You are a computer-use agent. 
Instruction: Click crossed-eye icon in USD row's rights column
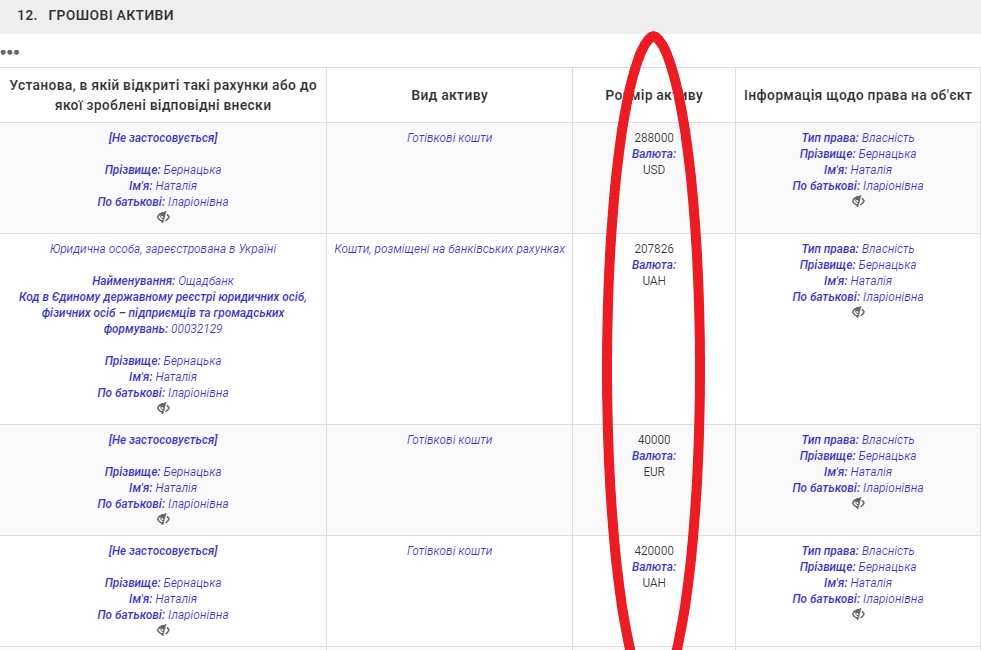point(858,201)
